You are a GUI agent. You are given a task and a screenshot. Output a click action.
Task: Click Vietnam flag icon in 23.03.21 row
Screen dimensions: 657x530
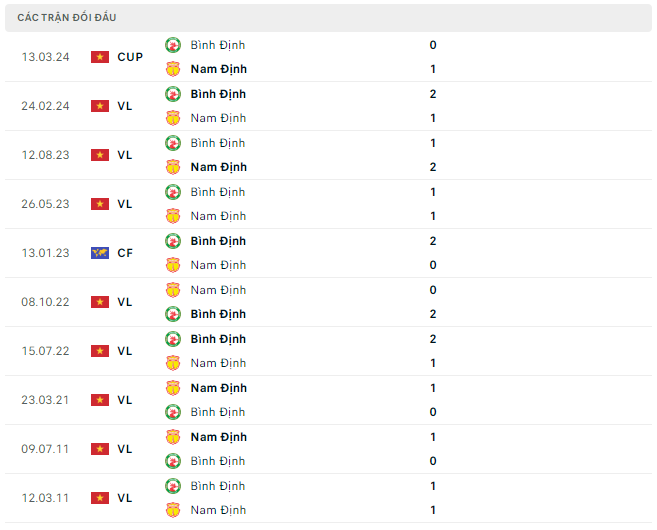tap(100, 400)
